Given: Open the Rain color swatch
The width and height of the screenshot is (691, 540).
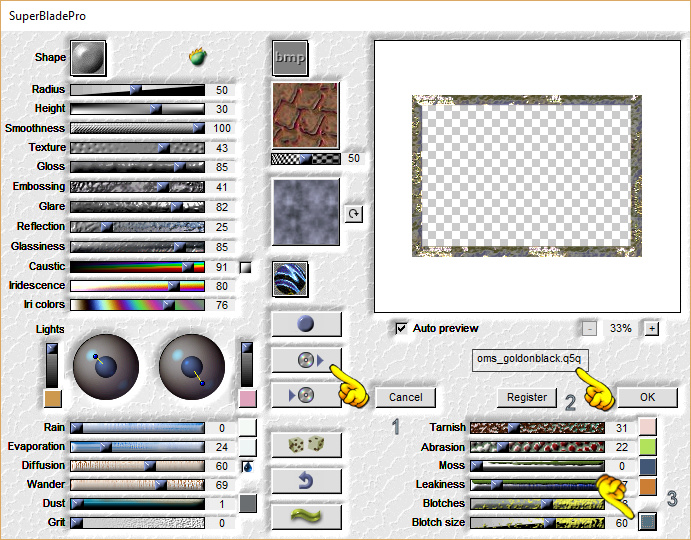Looking at the screenshot, I should point(248,428).
